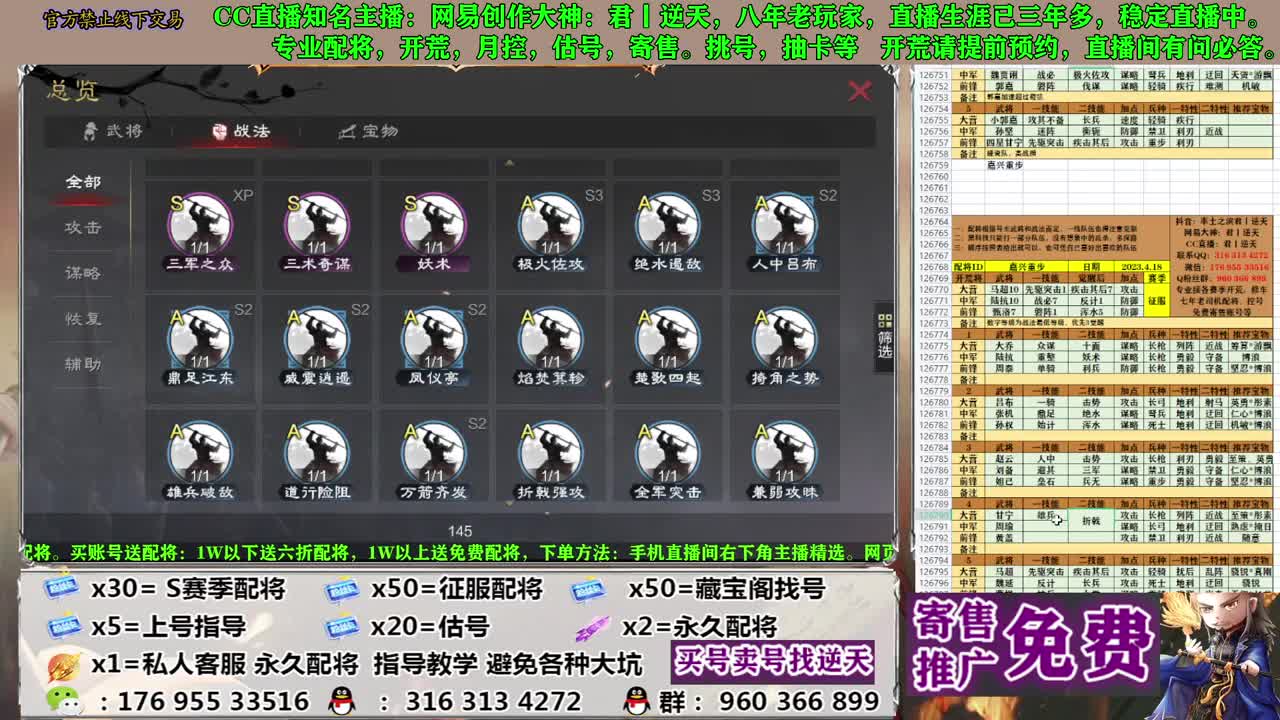1280x720 pixels.
Task: Filter by 谋略 tactics category
Action: click(83, 273)
